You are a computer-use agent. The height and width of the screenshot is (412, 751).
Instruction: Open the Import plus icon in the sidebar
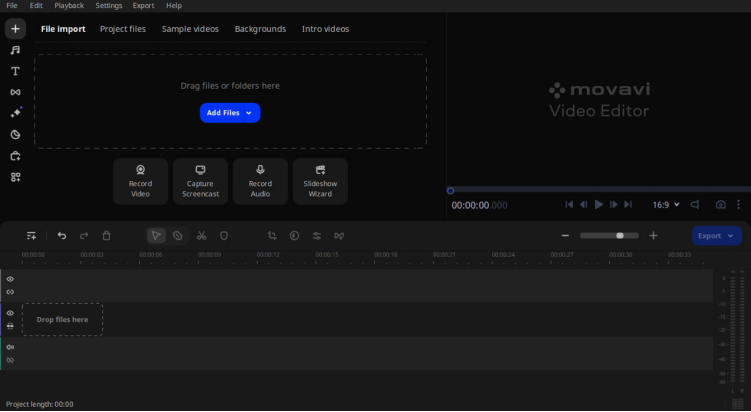click(x=15, y=29)
